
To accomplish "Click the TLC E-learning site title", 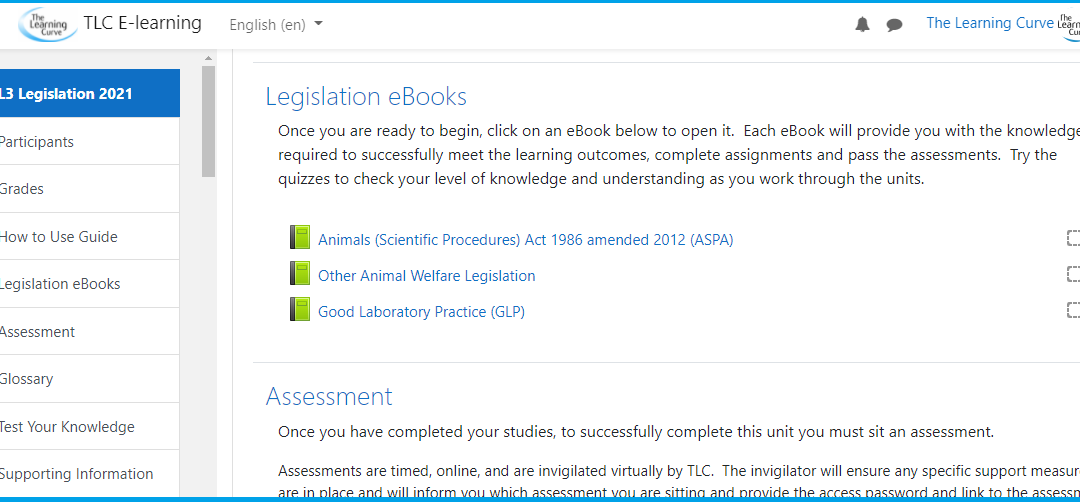I will click(x=142, y=23).
